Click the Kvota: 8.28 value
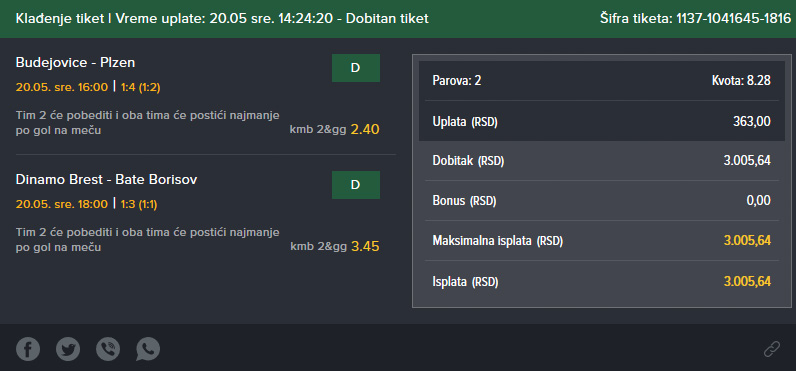 [741, 81]
